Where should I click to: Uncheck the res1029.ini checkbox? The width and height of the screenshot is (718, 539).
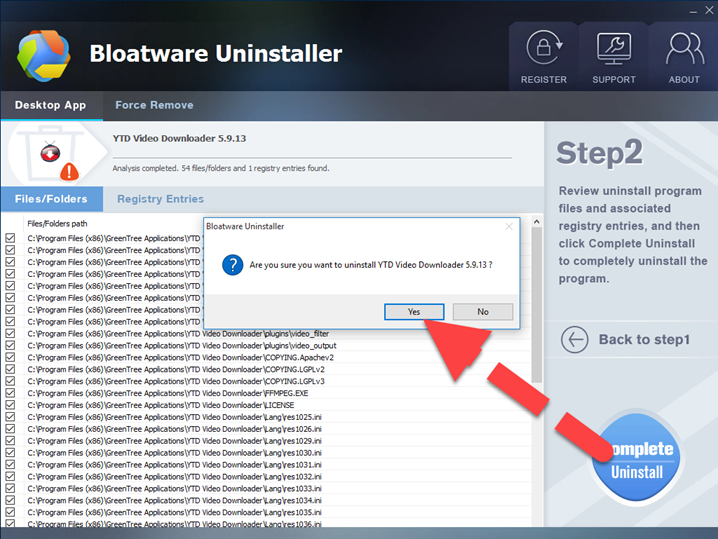[x=10, y=441]
